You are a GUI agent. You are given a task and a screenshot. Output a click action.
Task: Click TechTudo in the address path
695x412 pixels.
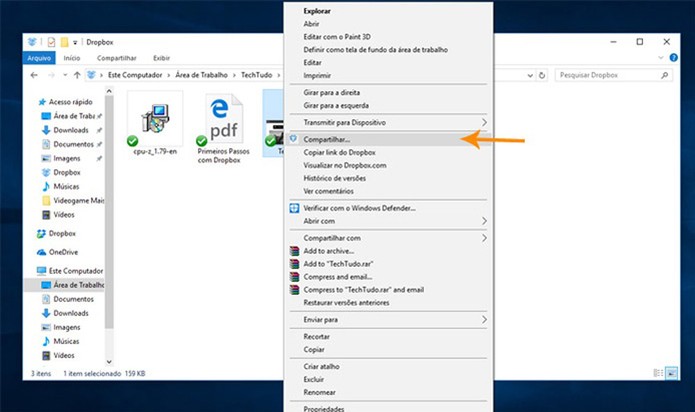coord(257,75)
